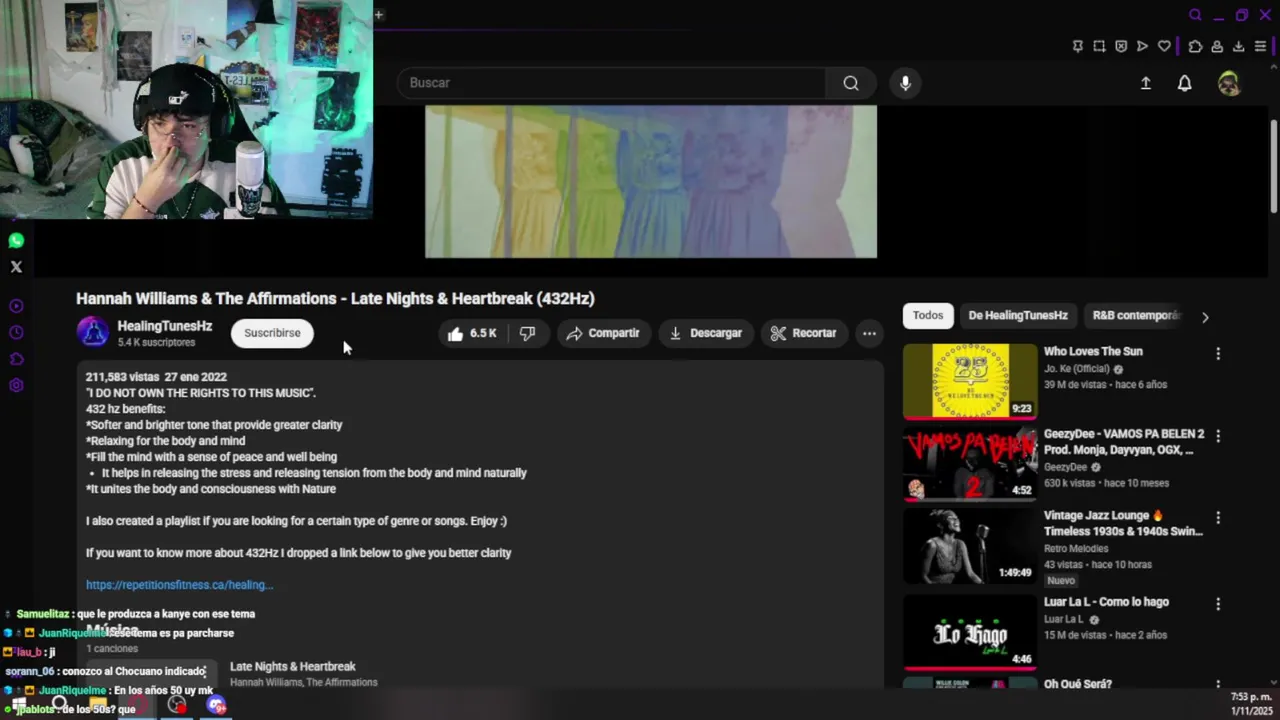The width and height of the screenshot is (1280, 720).
Task: Open Luar La L - Como lo hago title
Action: (1106, 602)
